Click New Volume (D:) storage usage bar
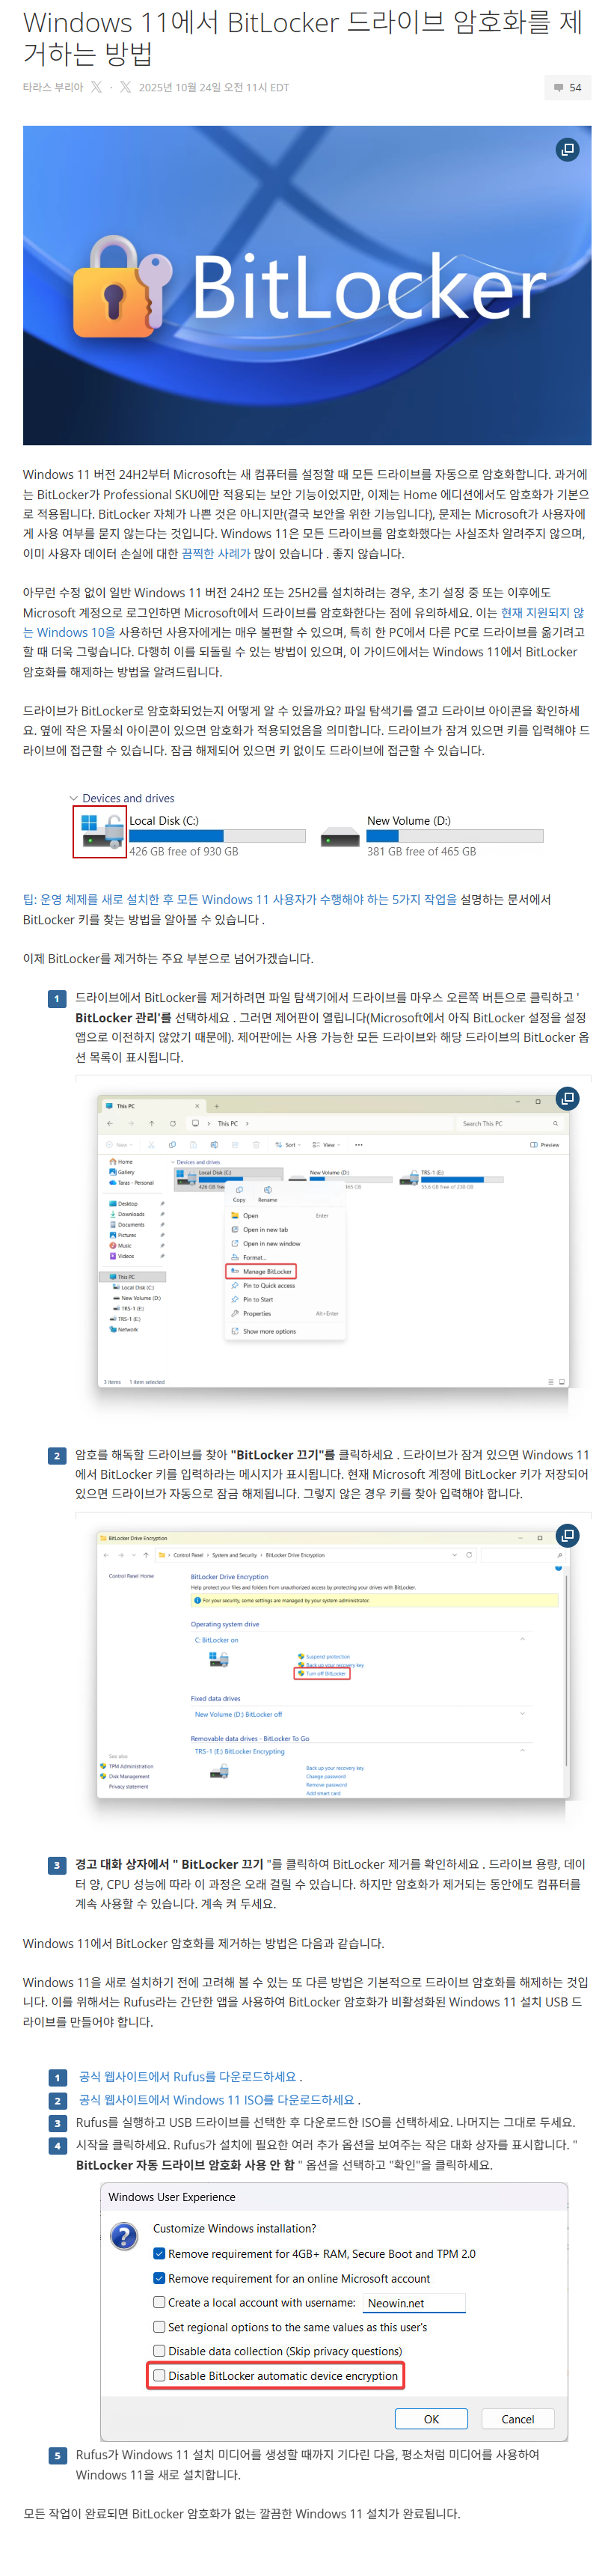The height and width of the screenshot is (2576, 614). (x=455, y=836)
